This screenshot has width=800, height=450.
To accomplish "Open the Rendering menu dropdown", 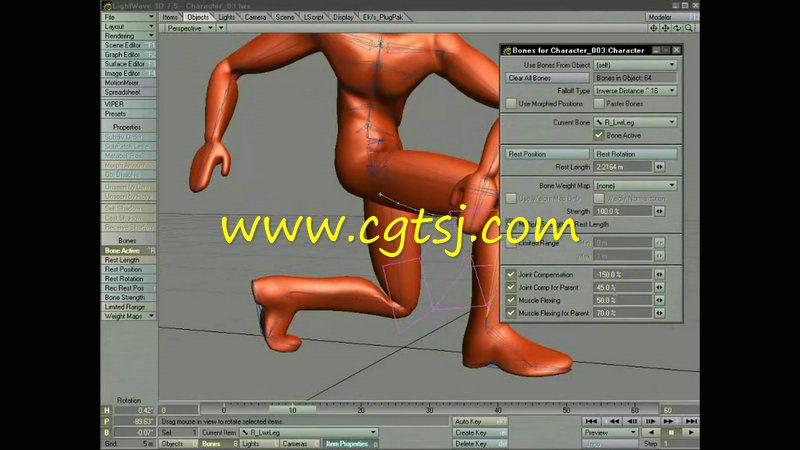I will 129,36.
